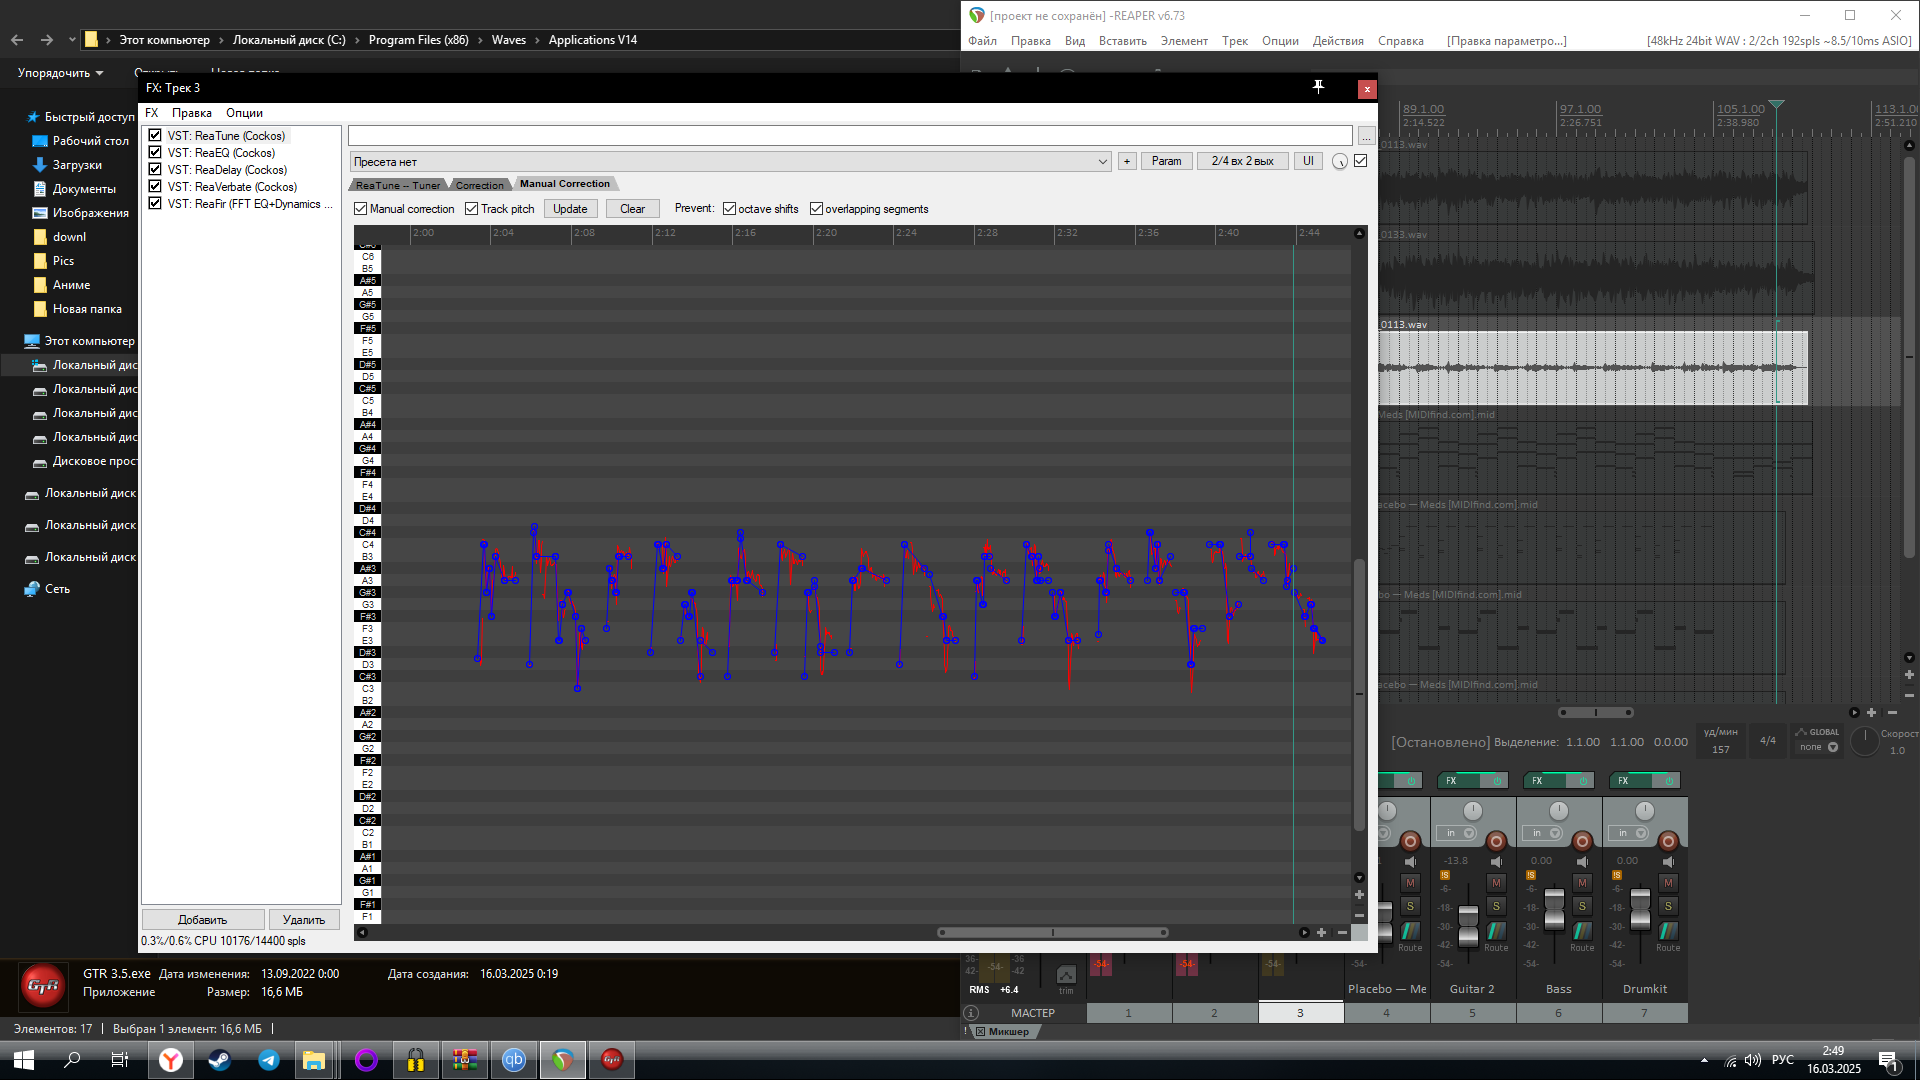Image resolution: width=1920 pixels, height=1080 pixels.
Task: Open Опции menu in FX window
Action: point(244,113)
